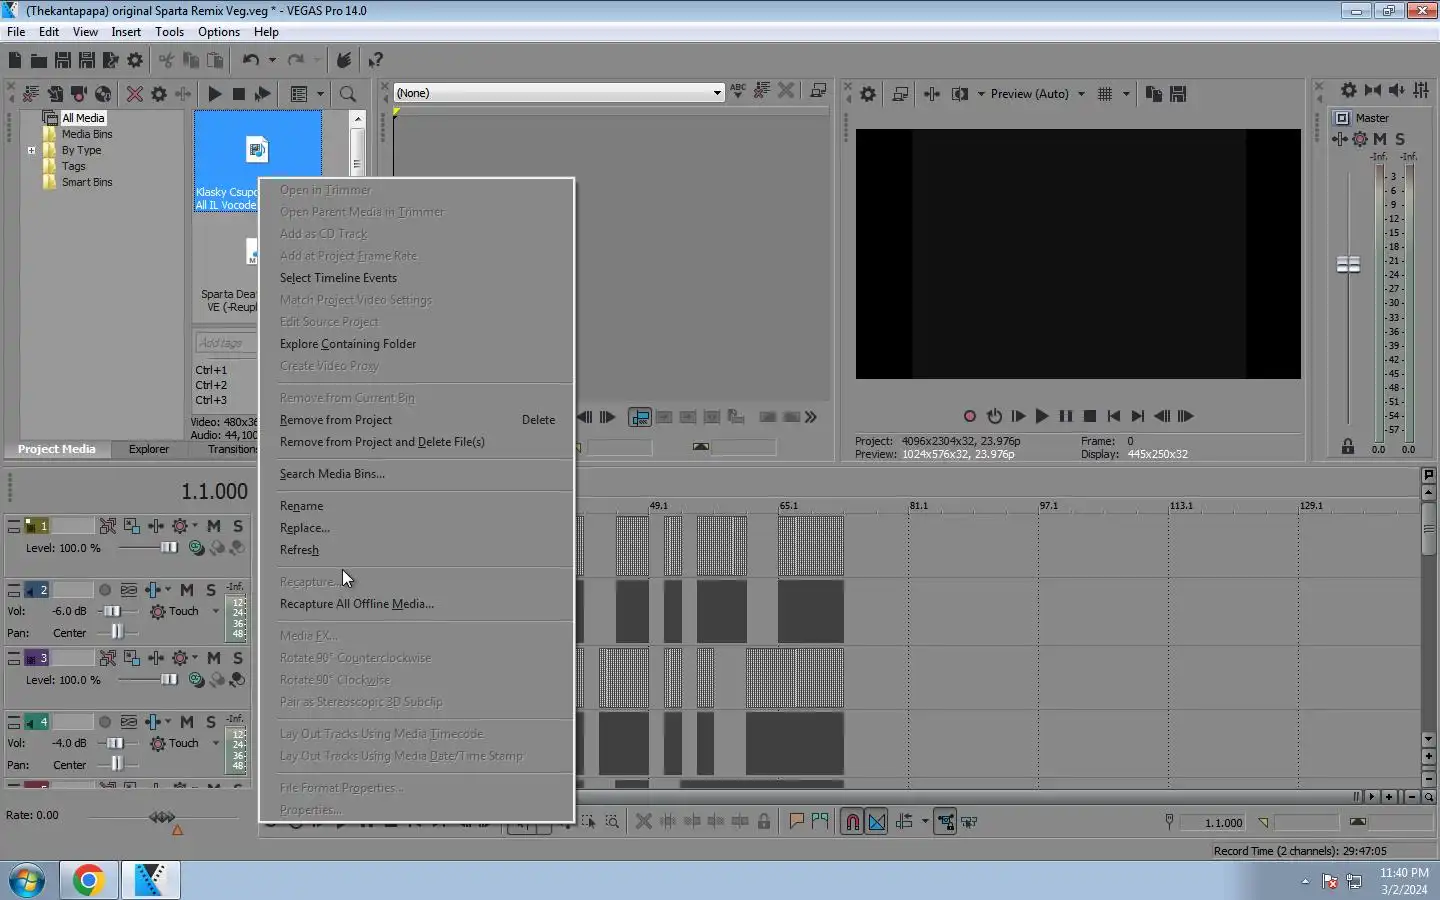Click the Record button under video preview
Screen dimensions: 1440x900
tap(969, 416)
